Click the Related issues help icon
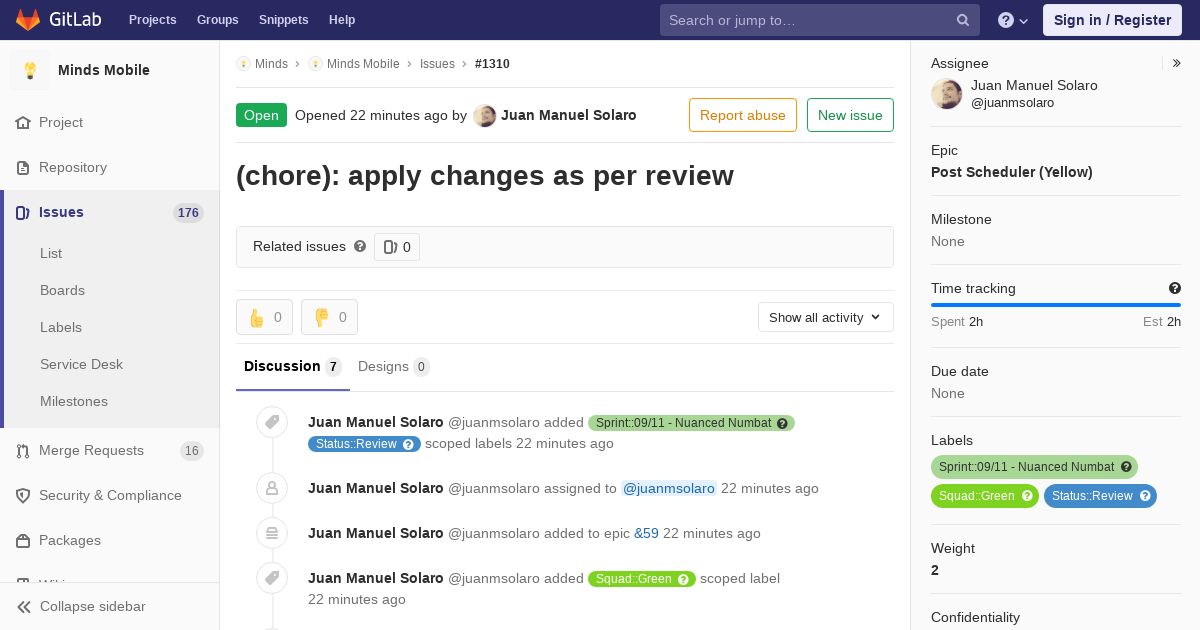 [360, 246]
